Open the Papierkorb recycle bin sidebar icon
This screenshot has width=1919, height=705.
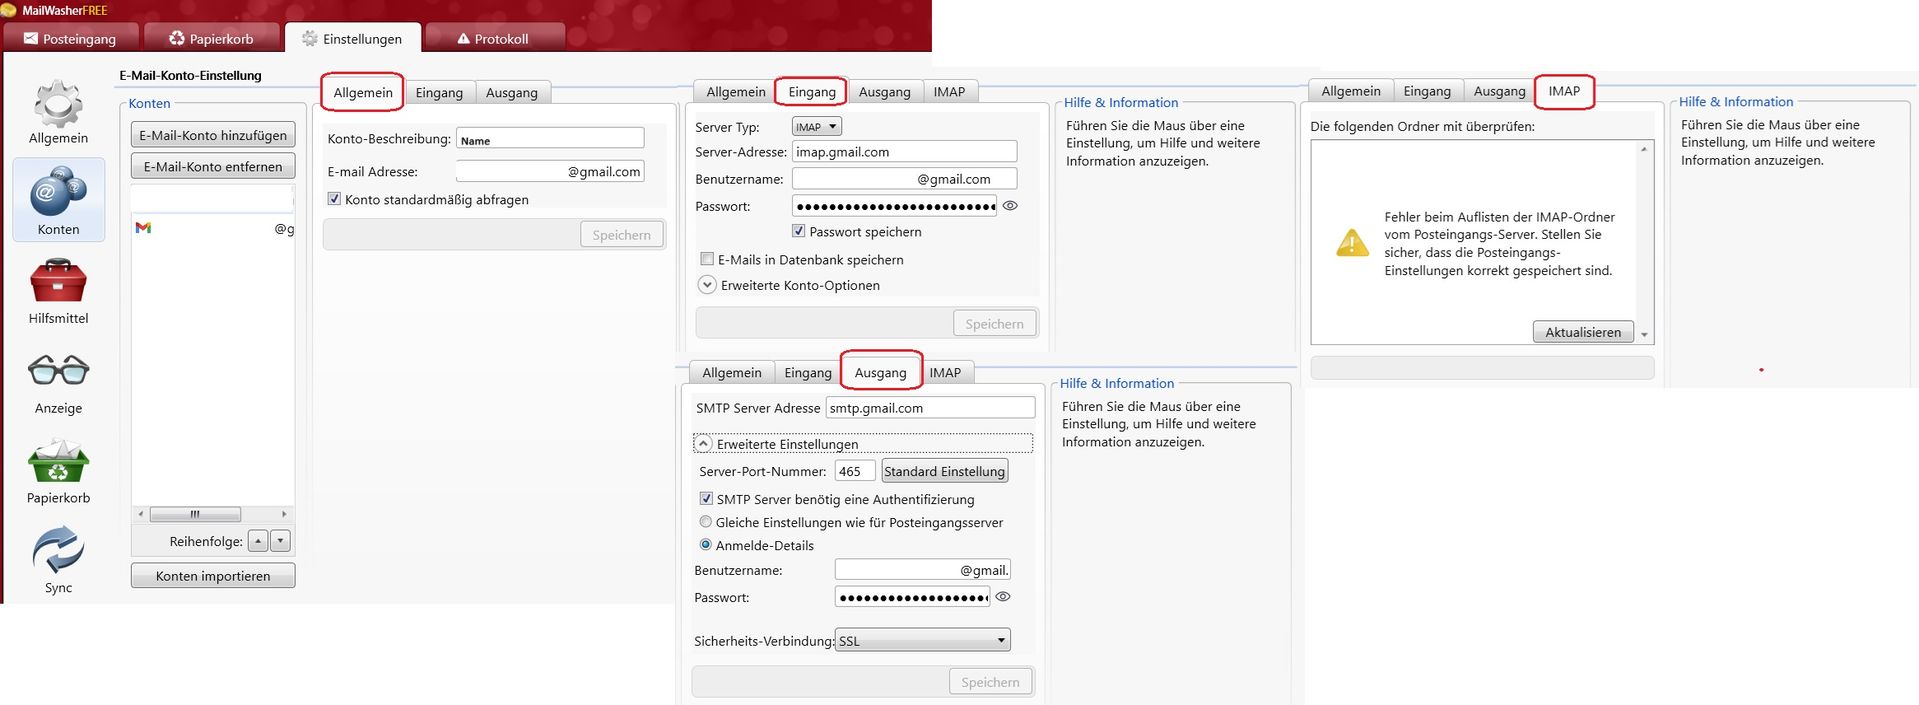[58, 461]
